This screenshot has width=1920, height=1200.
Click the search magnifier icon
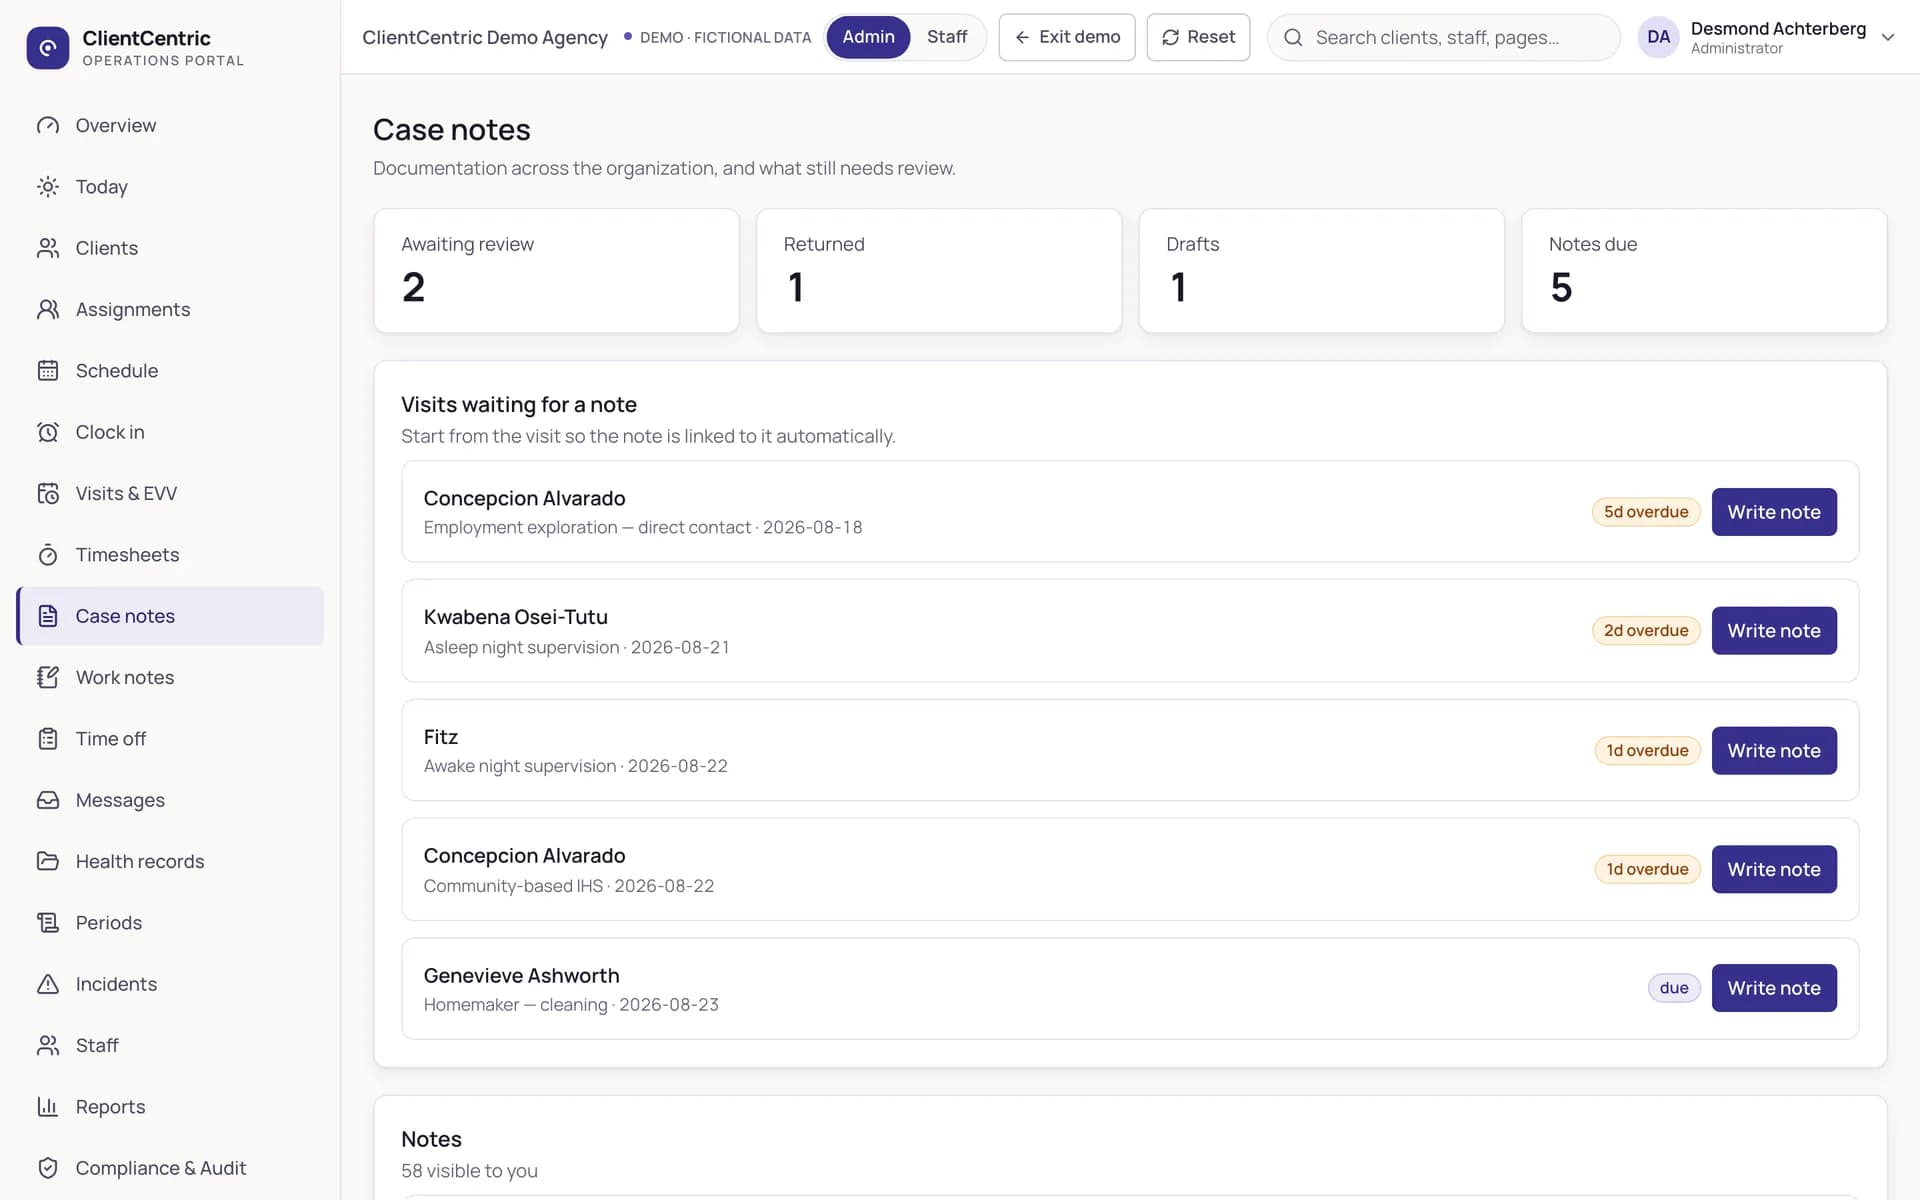pyautogui.click(x=1293, y=37)
